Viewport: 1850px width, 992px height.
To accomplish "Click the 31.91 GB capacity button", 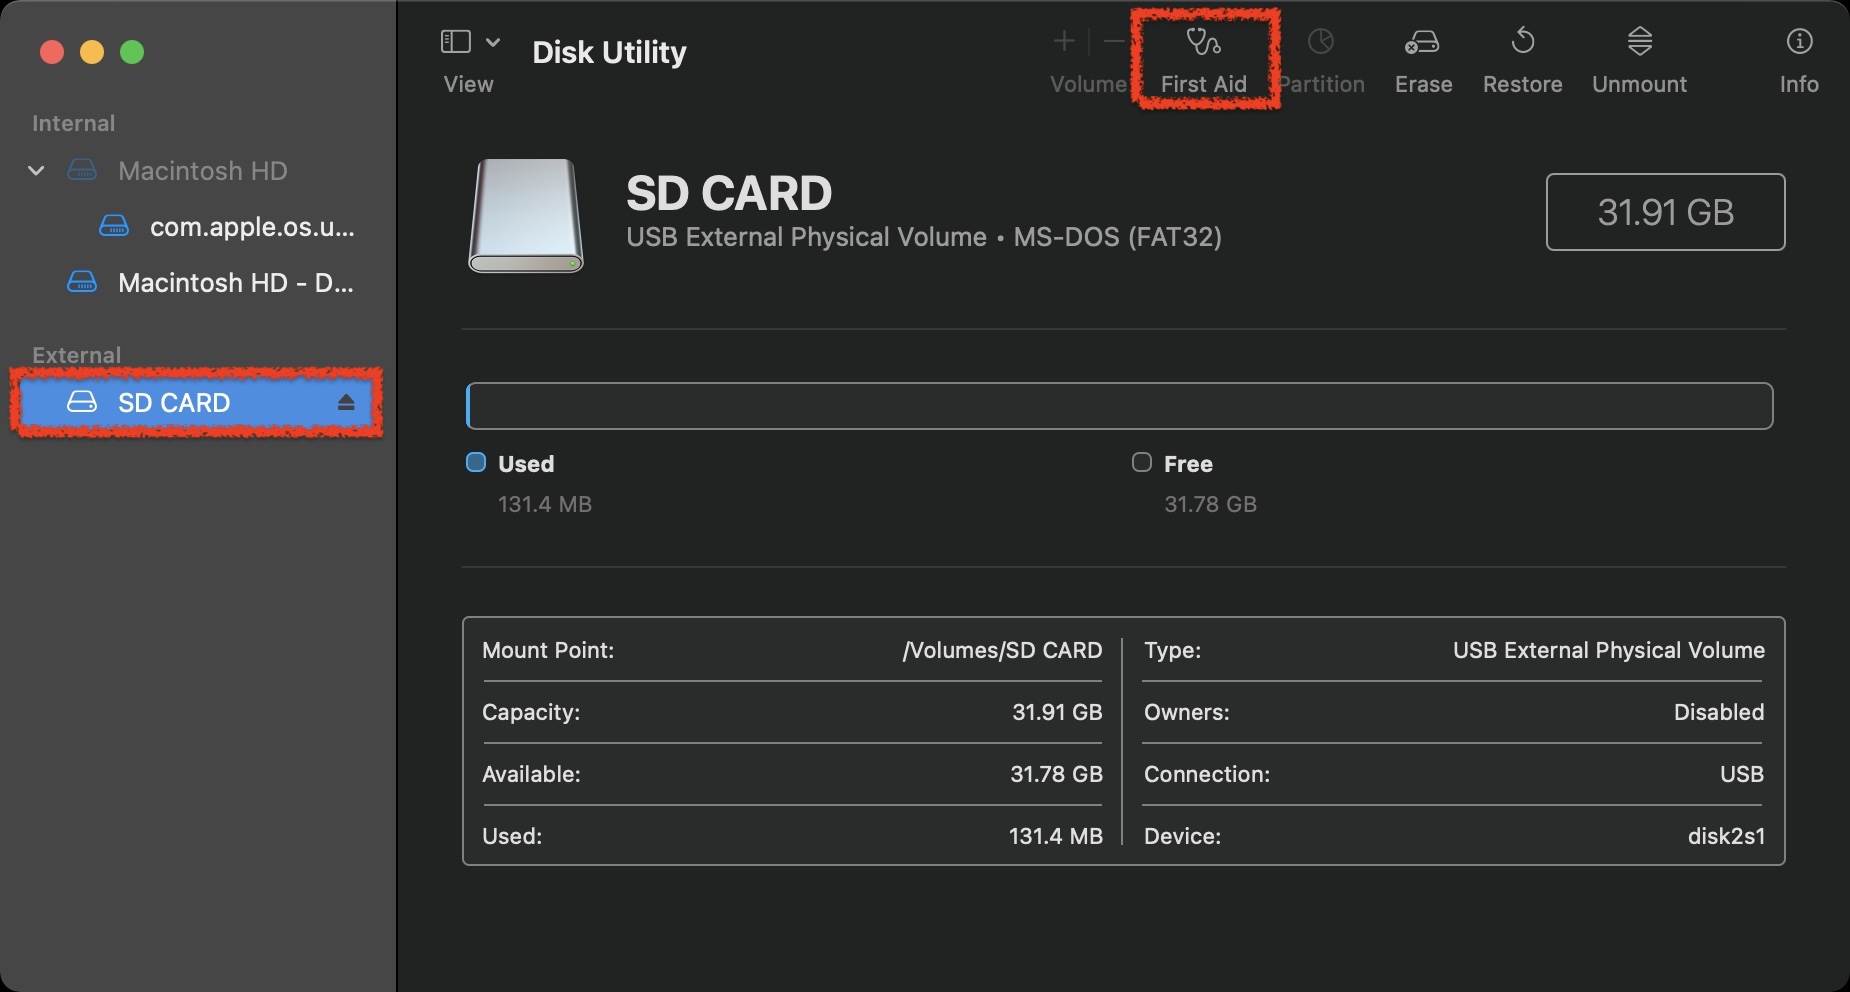I will pyautogui.click(x=1664, y=212).
